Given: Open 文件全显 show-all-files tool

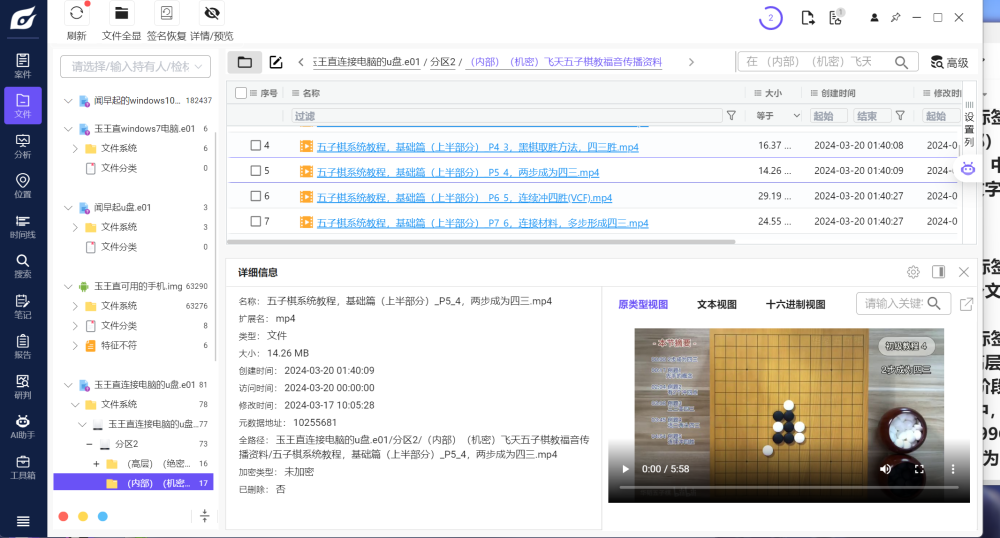Looking at the screenshot, I should click(121, 14).
